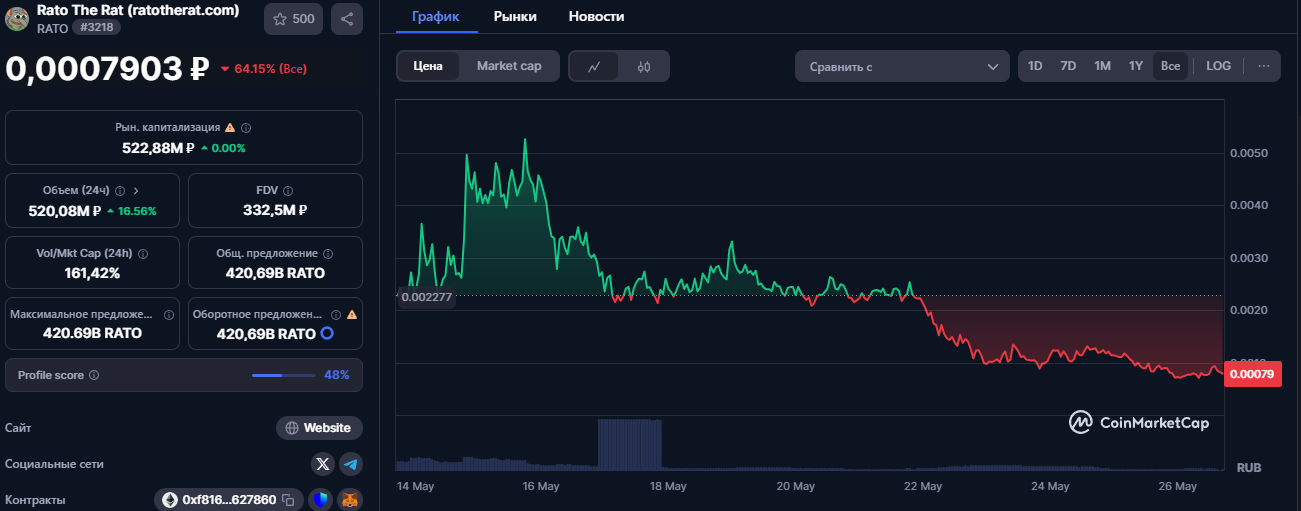Open the Сравнить с dropdown
The height and width of the screenshot is (511, 1301).
click(902, 67)
